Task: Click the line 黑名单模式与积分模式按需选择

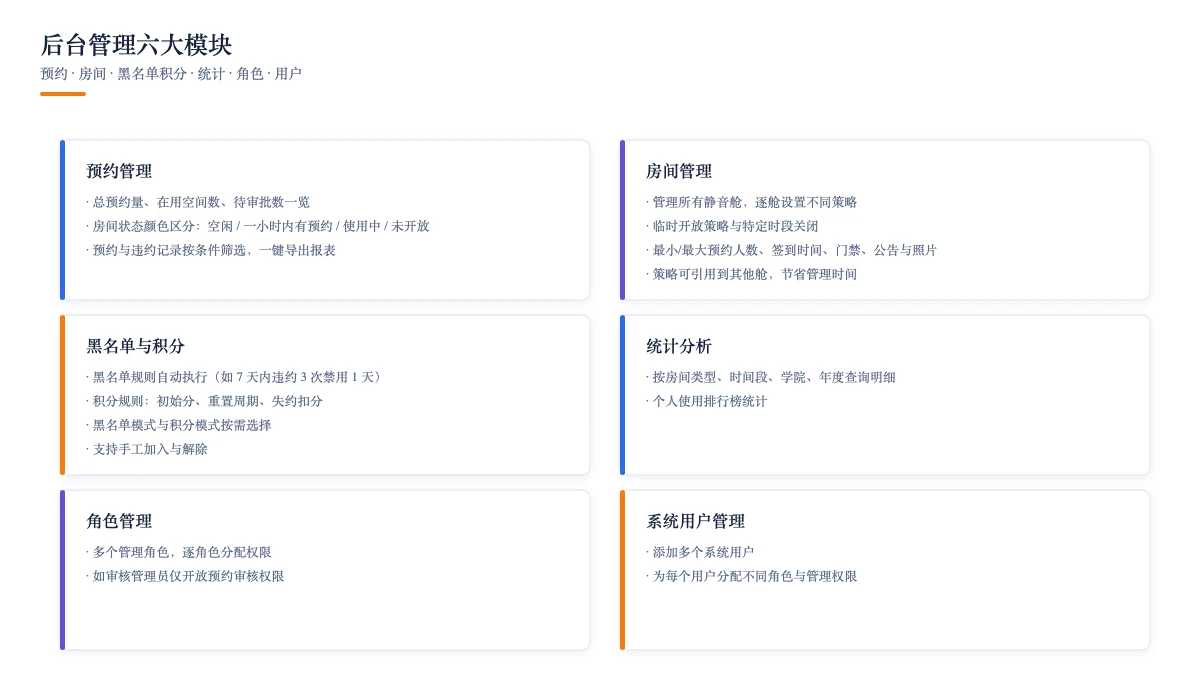Action: pyautogui.click(x=179, y=425)
